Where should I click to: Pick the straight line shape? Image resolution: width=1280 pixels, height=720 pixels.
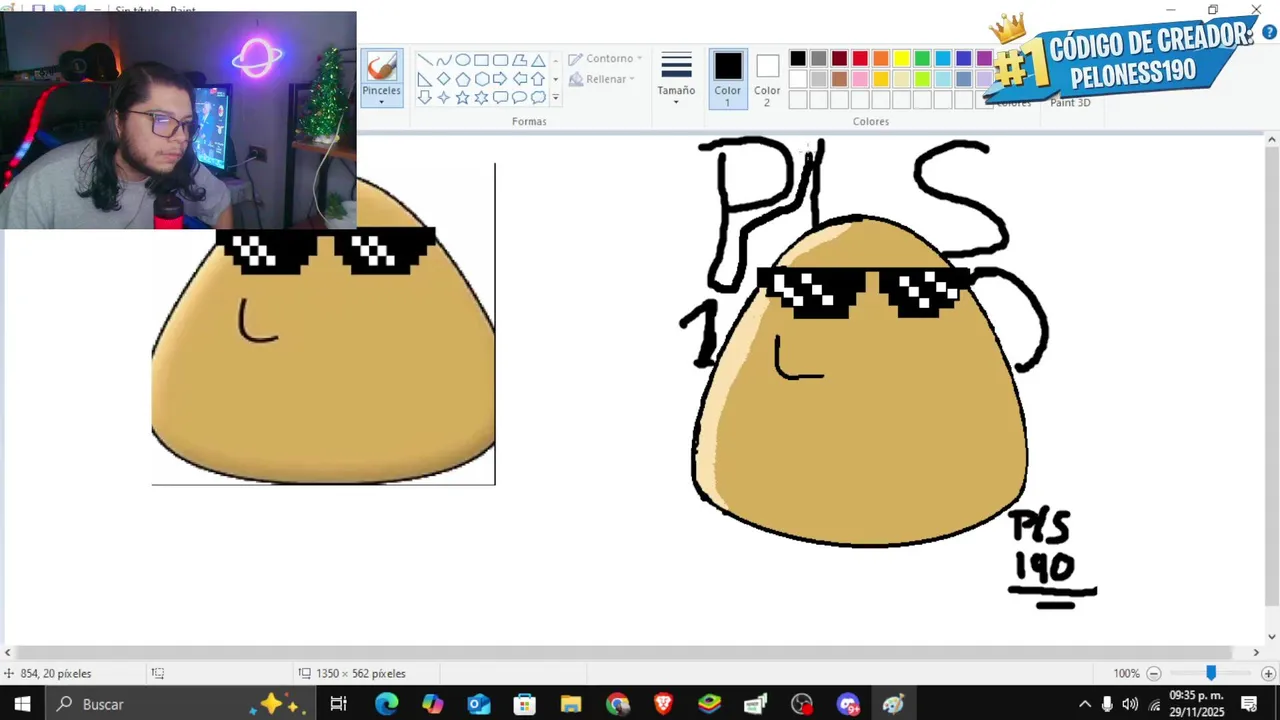pos(424,60)
